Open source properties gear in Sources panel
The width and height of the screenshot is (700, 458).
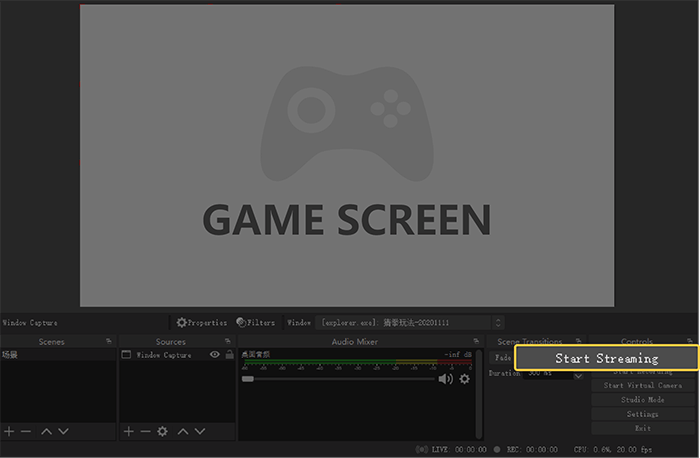(x=162, y=431)
